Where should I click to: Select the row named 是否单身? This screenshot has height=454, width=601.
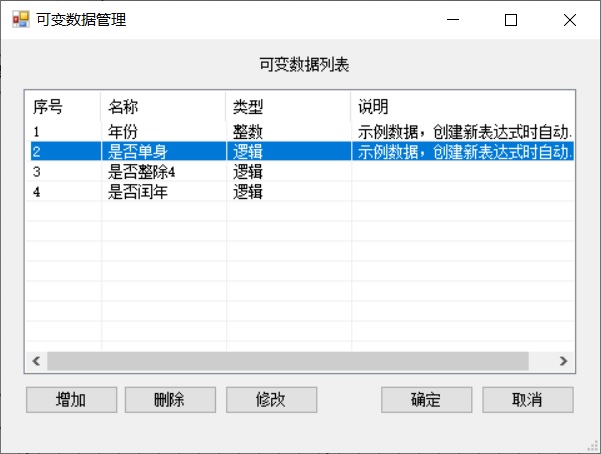[x=302, y=151]
